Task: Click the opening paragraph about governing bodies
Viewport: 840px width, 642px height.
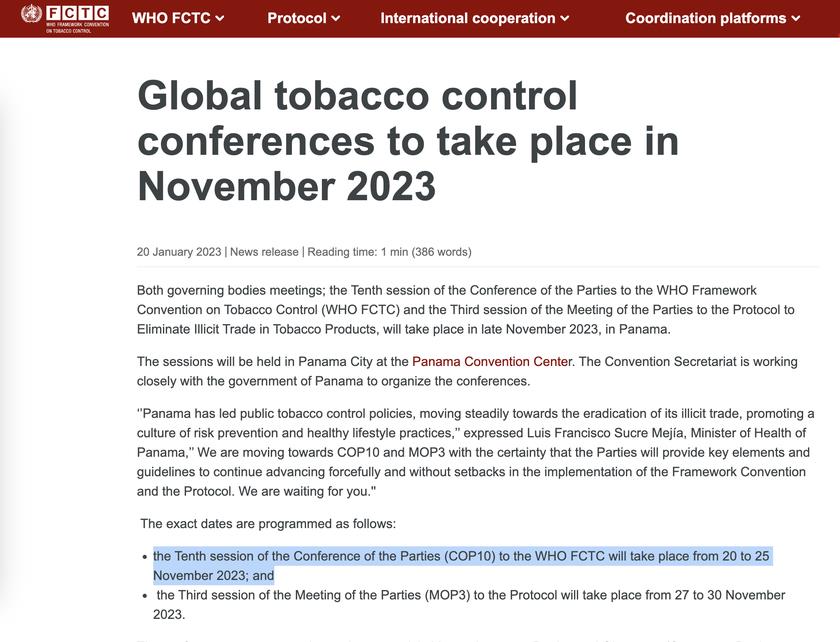Action: pyautogui.click(x=465, y=309)
